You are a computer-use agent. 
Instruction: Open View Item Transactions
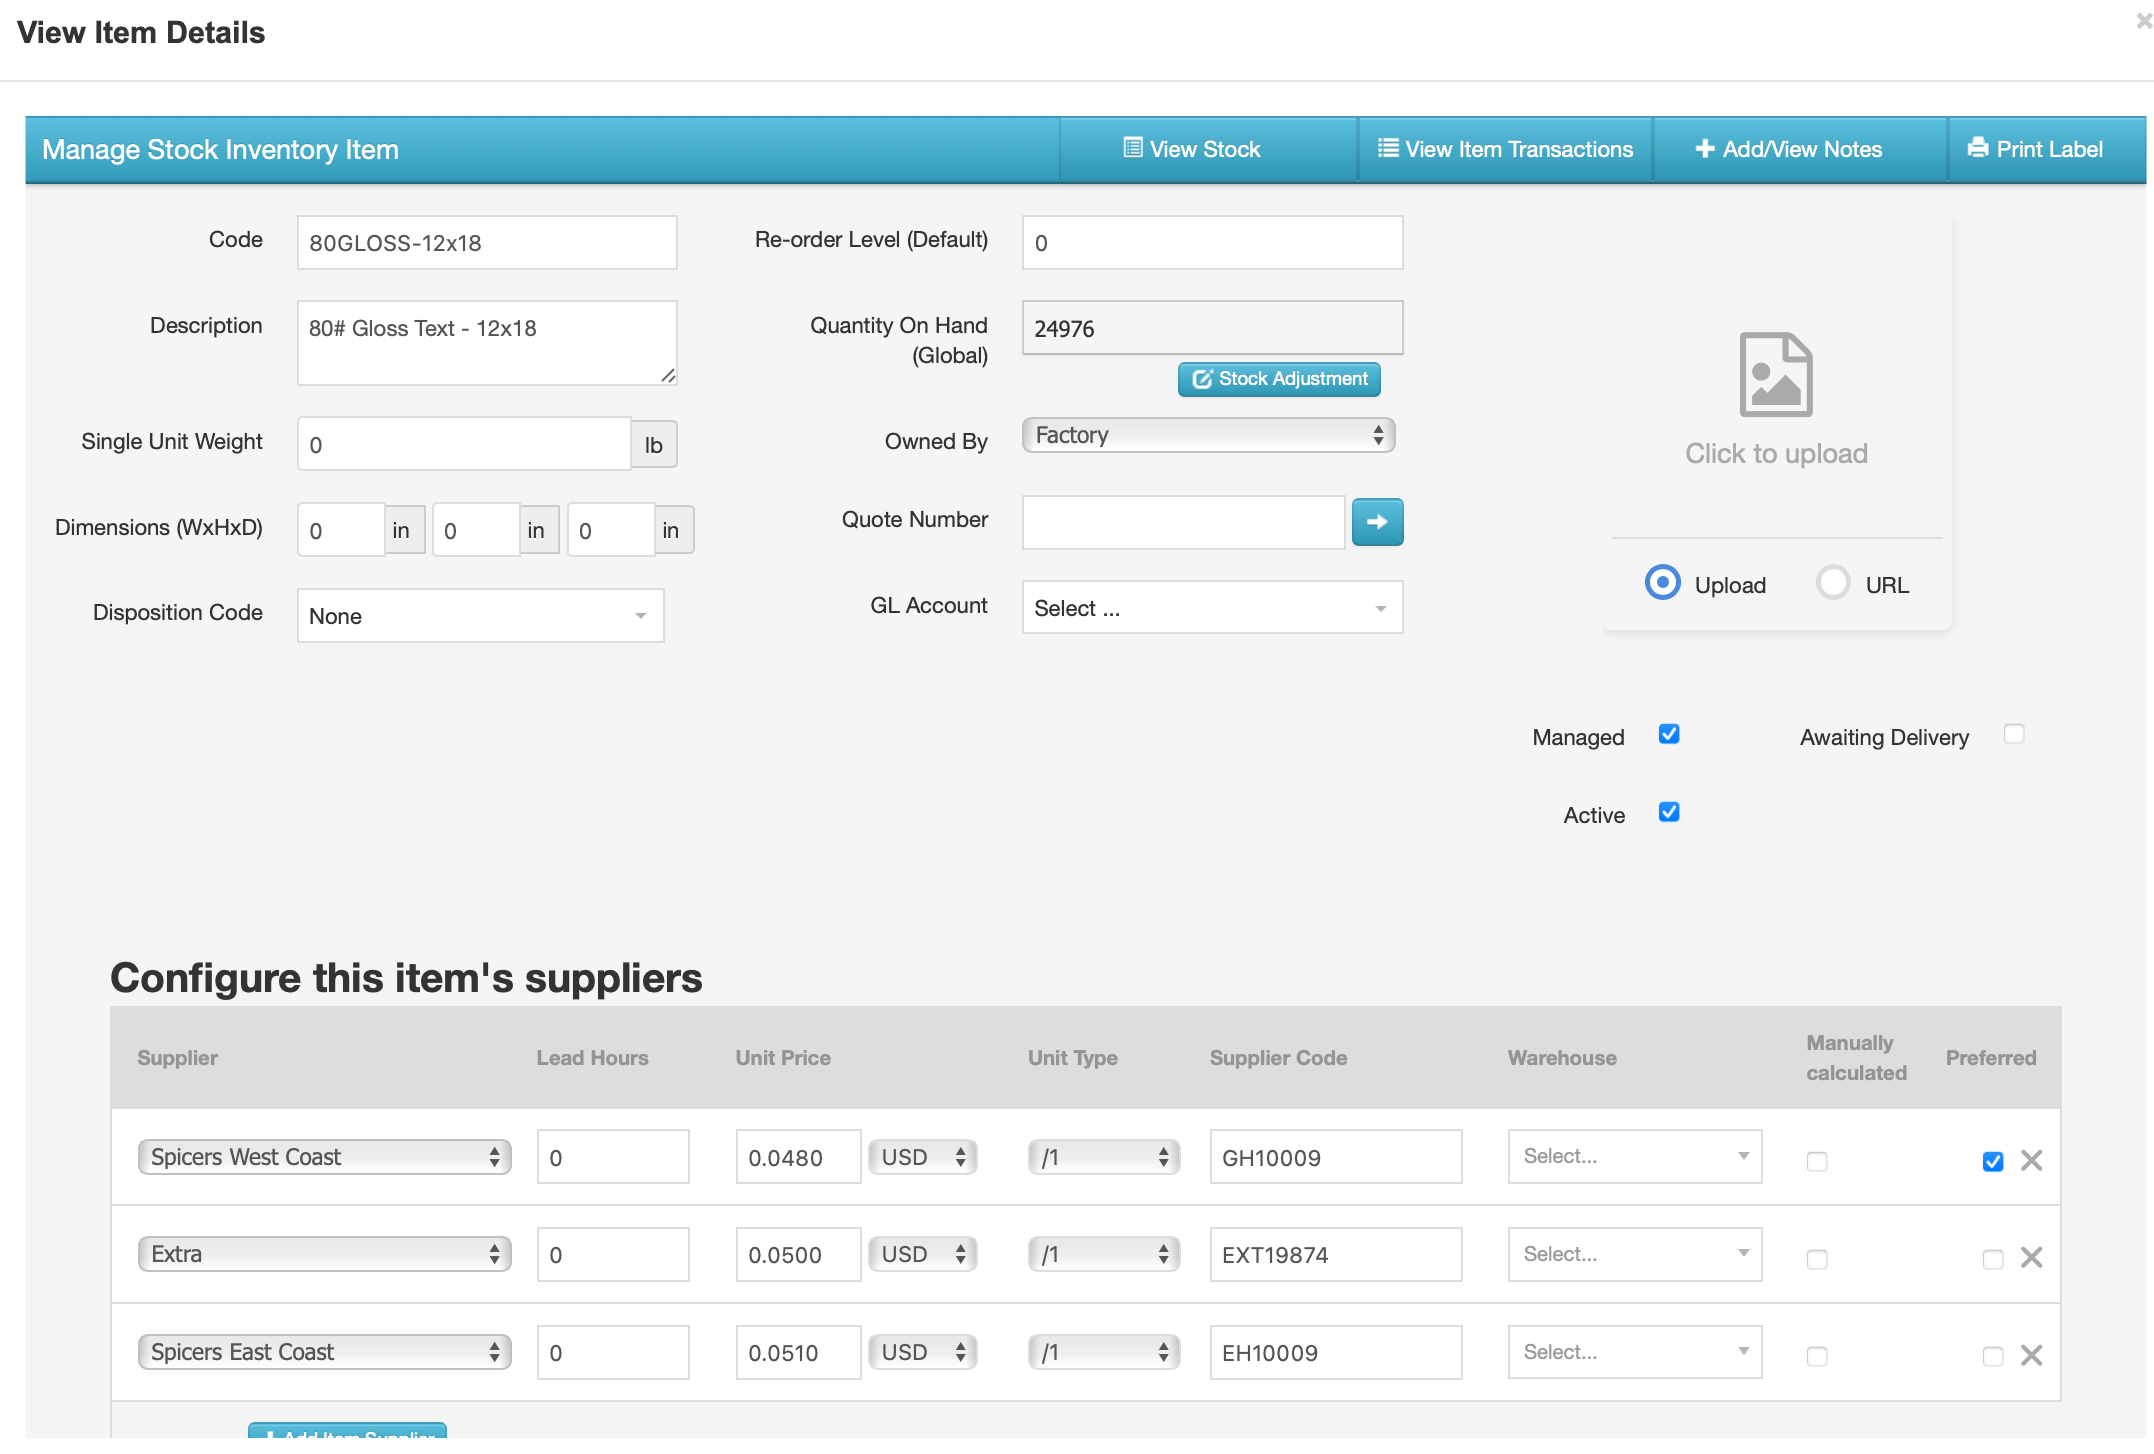[1505, 150]
